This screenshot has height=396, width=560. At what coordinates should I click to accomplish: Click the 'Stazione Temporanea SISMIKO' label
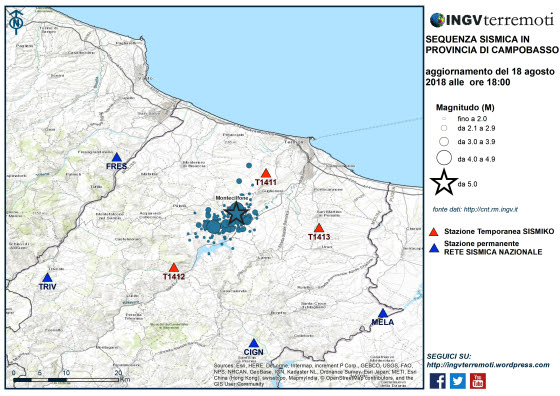[499, 231]
